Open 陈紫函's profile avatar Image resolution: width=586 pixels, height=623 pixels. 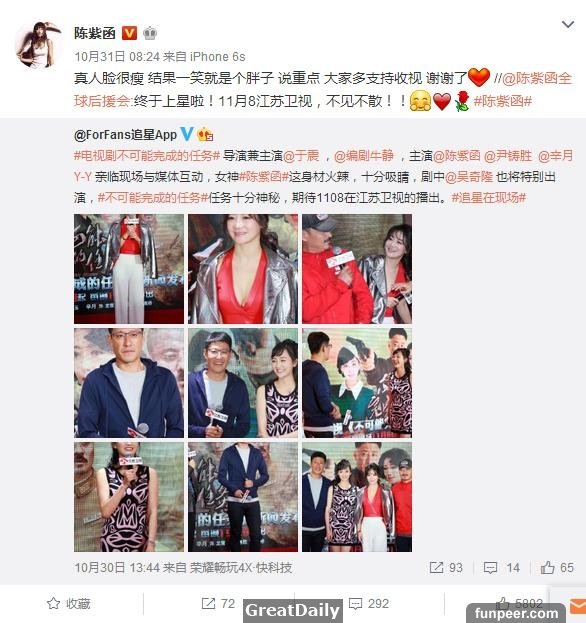[39, 44]
